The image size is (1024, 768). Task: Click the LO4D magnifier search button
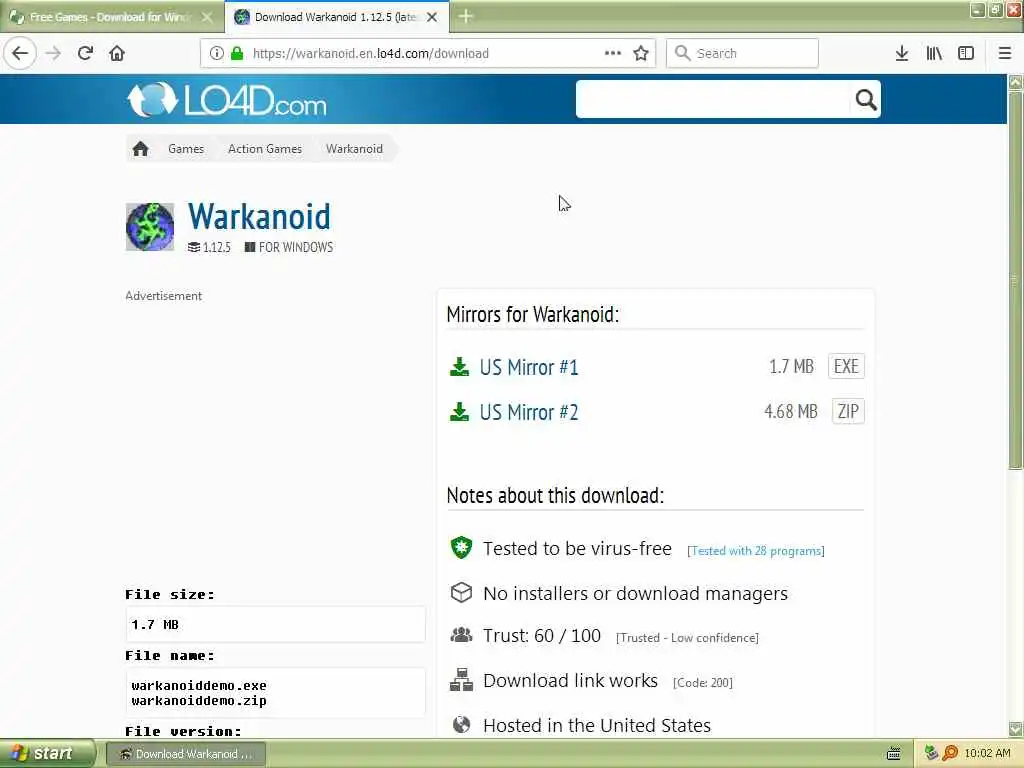coord(866,99)
